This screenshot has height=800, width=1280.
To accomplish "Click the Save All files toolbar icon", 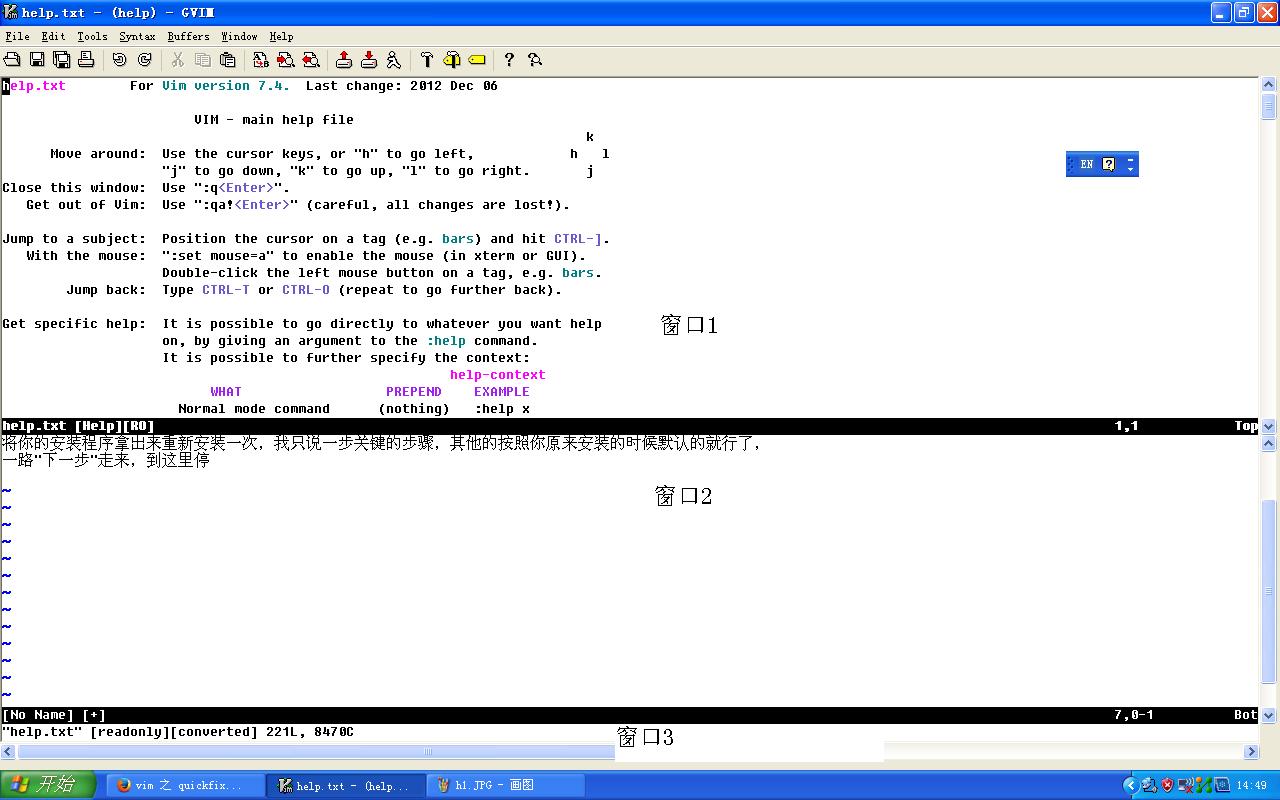I will point(61,60).
